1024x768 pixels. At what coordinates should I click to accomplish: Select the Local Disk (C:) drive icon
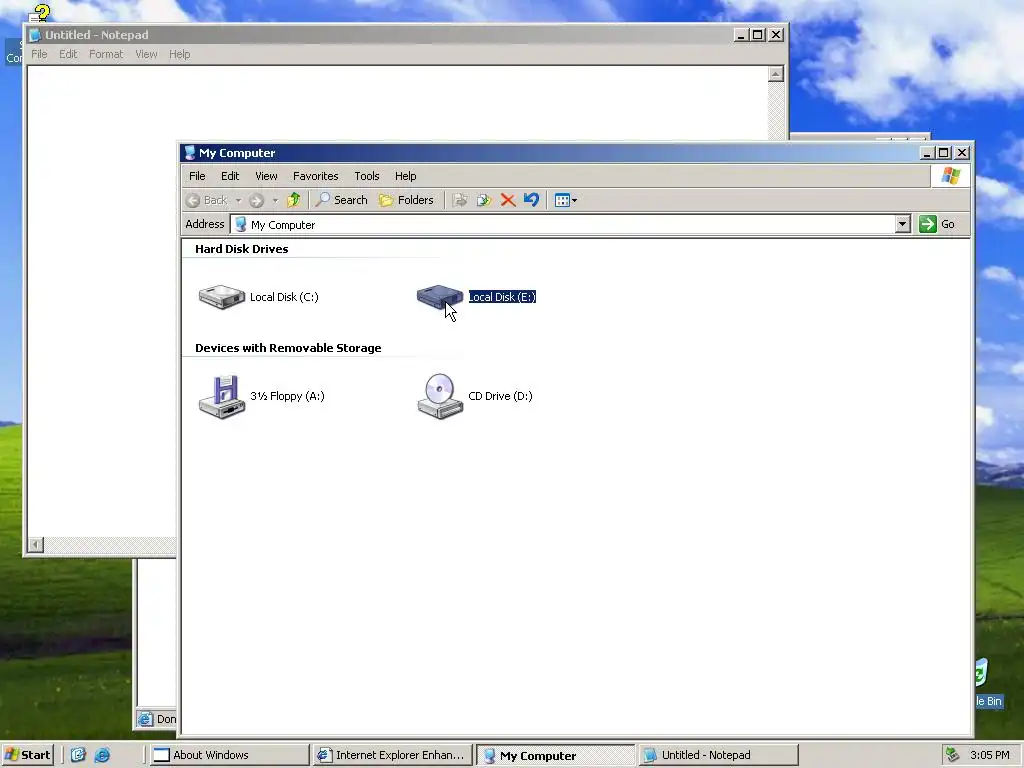222,296
